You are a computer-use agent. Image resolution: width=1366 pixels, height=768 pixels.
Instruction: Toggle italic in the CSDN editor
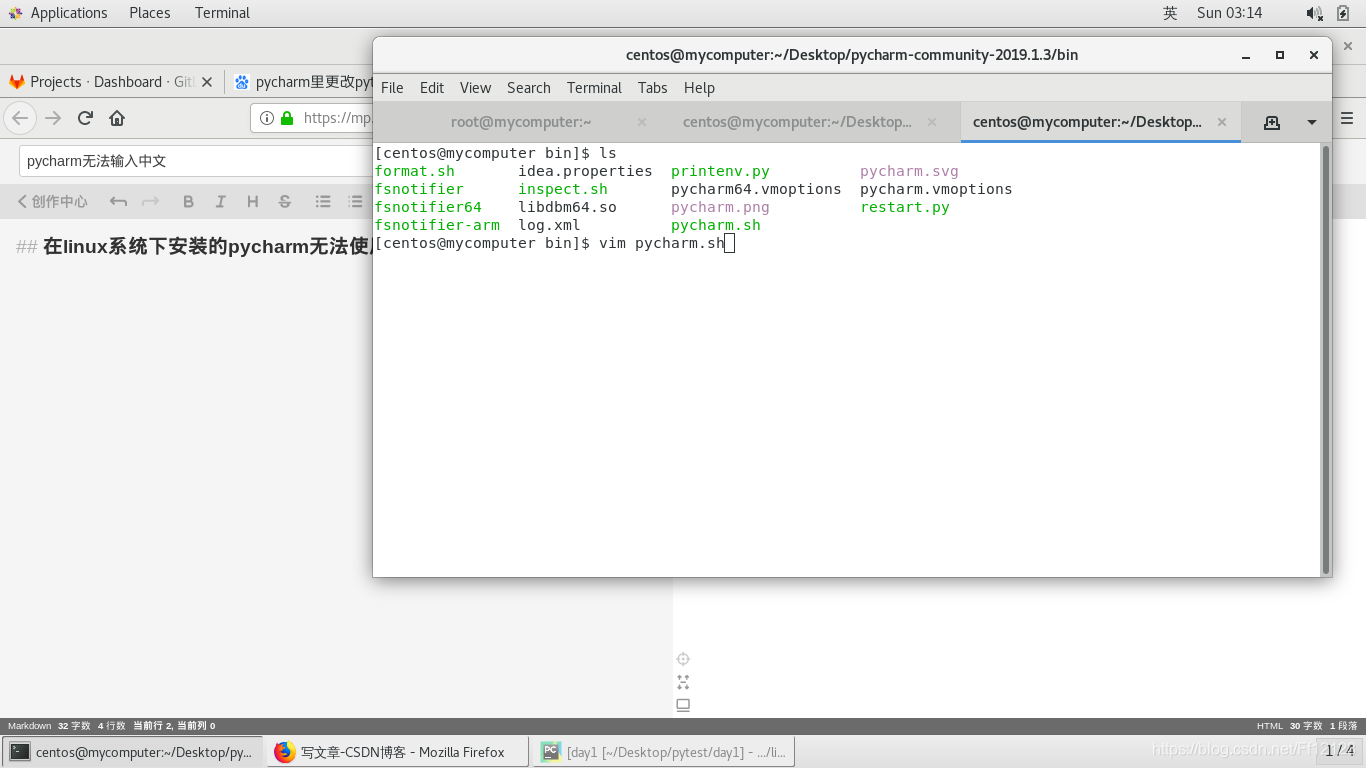coord(220,201)
